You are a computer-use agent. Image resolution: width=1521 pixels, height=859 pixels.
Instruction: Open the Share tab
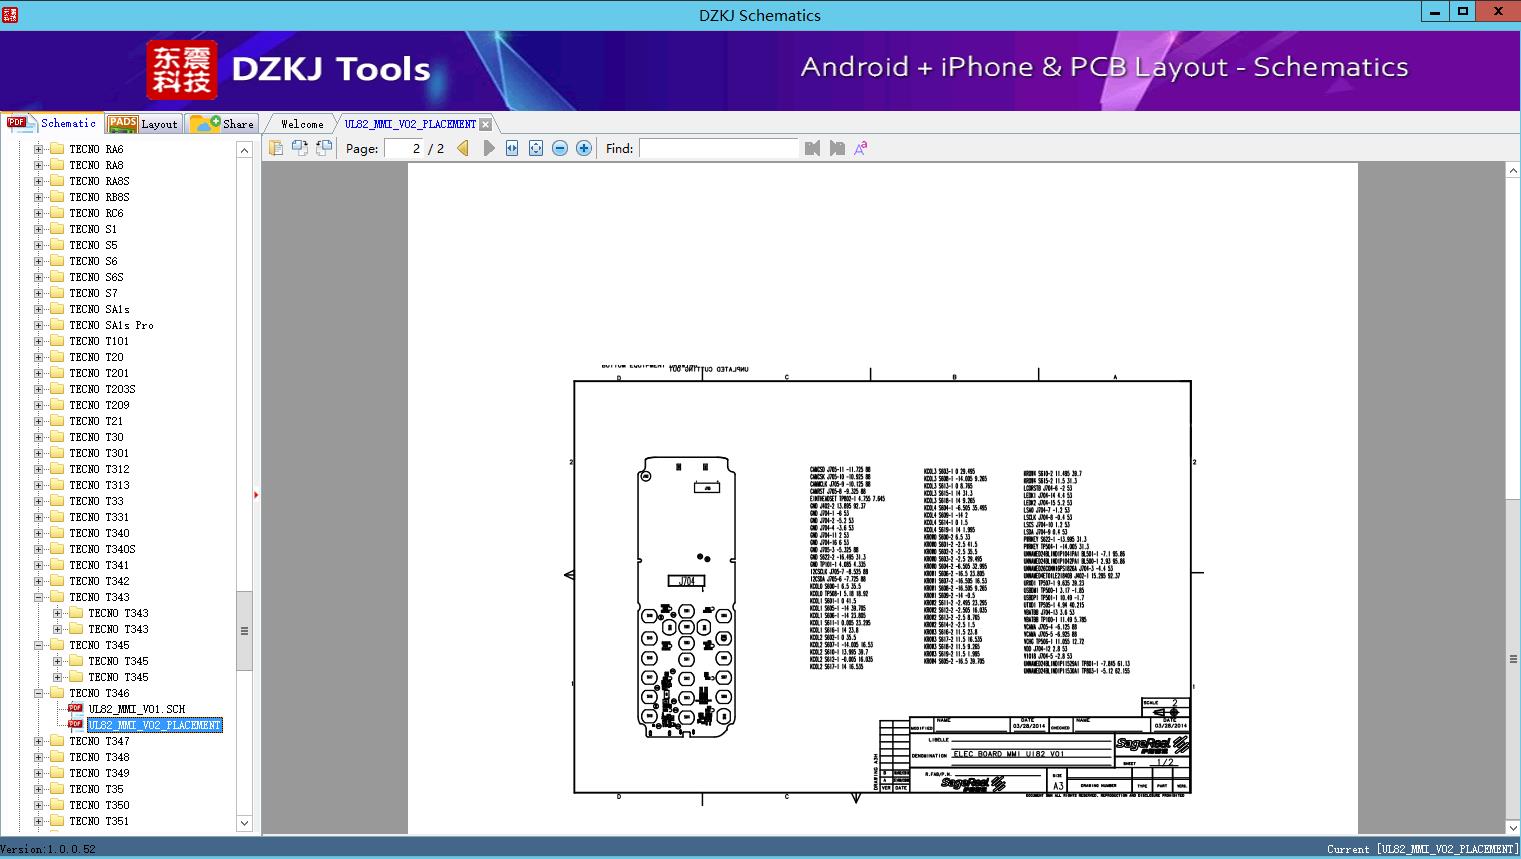tap(224, 124)
